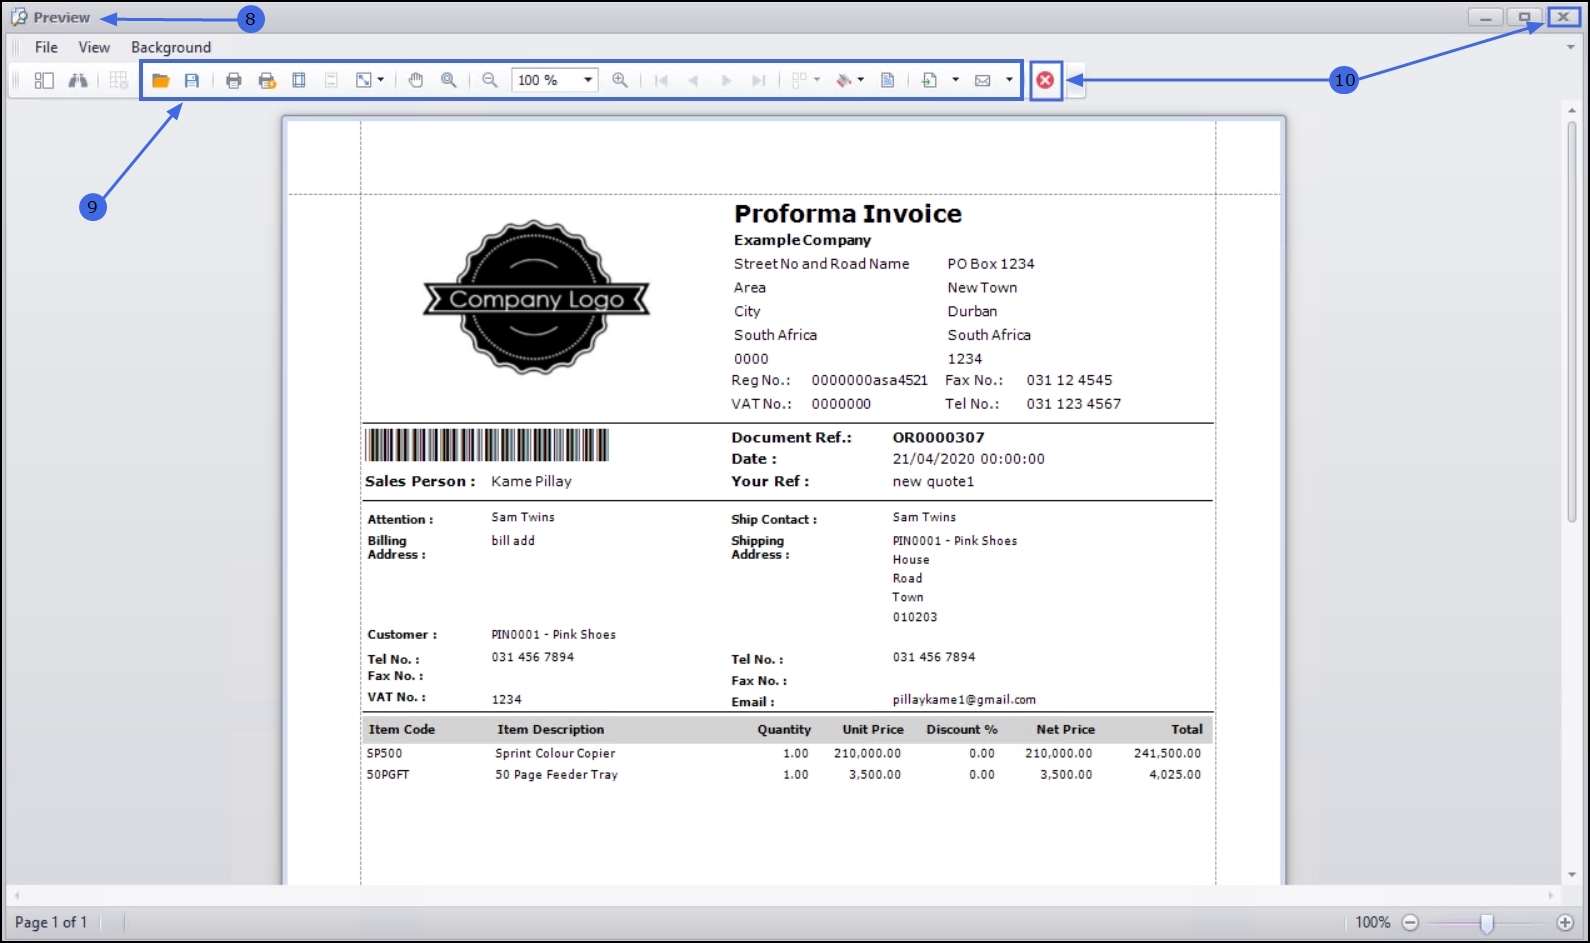Image resolution: width=1590 pixels, height=943 pixels.
Task: Expand the Send via E-Mail dropdown arrow
Action: pyautogui.click(x=1009, y=80)
